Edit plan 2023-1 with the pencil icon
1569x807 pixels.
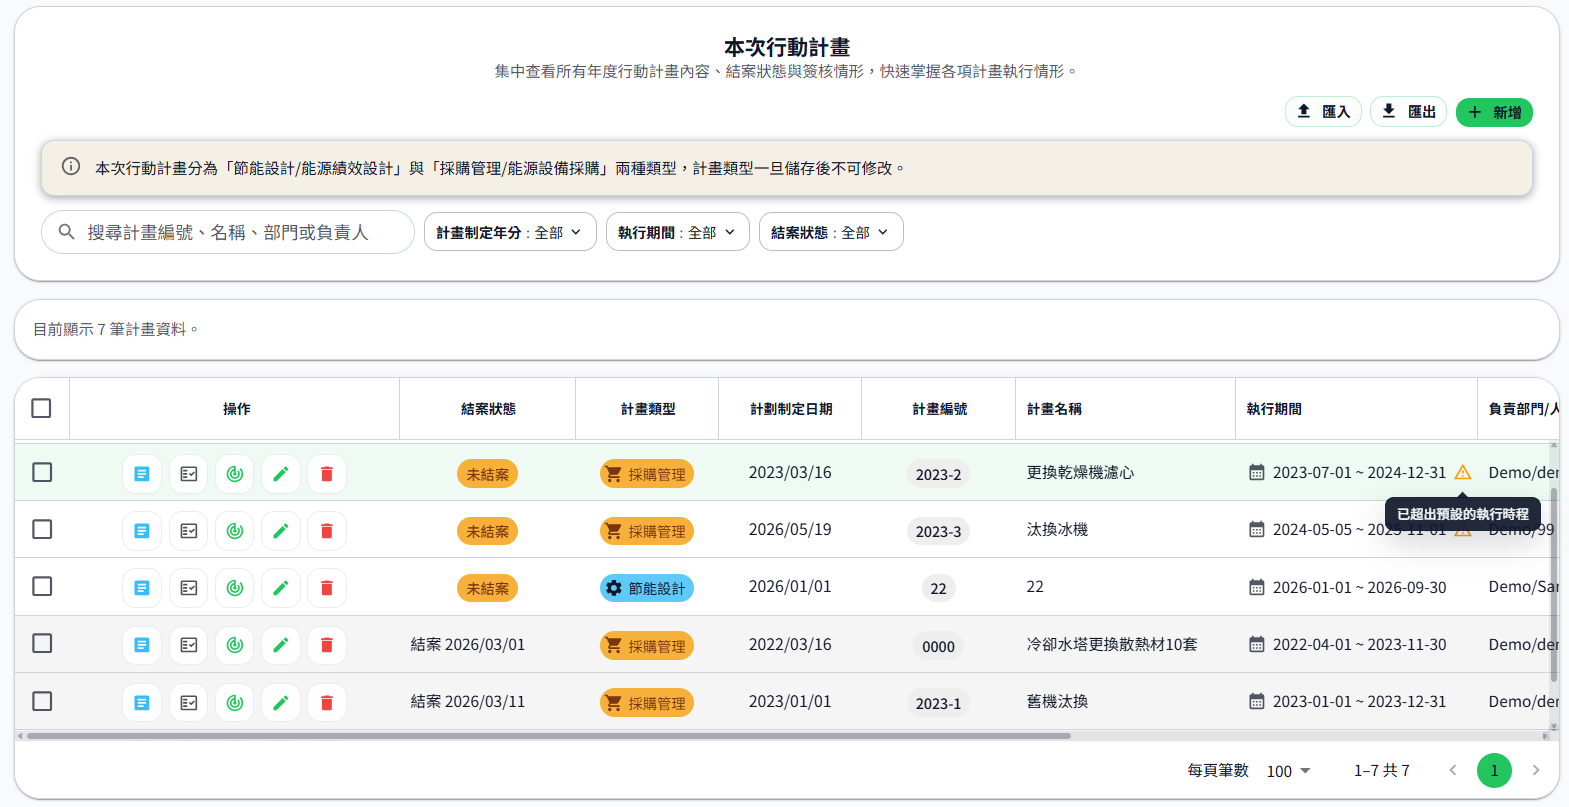coord(281,703)
